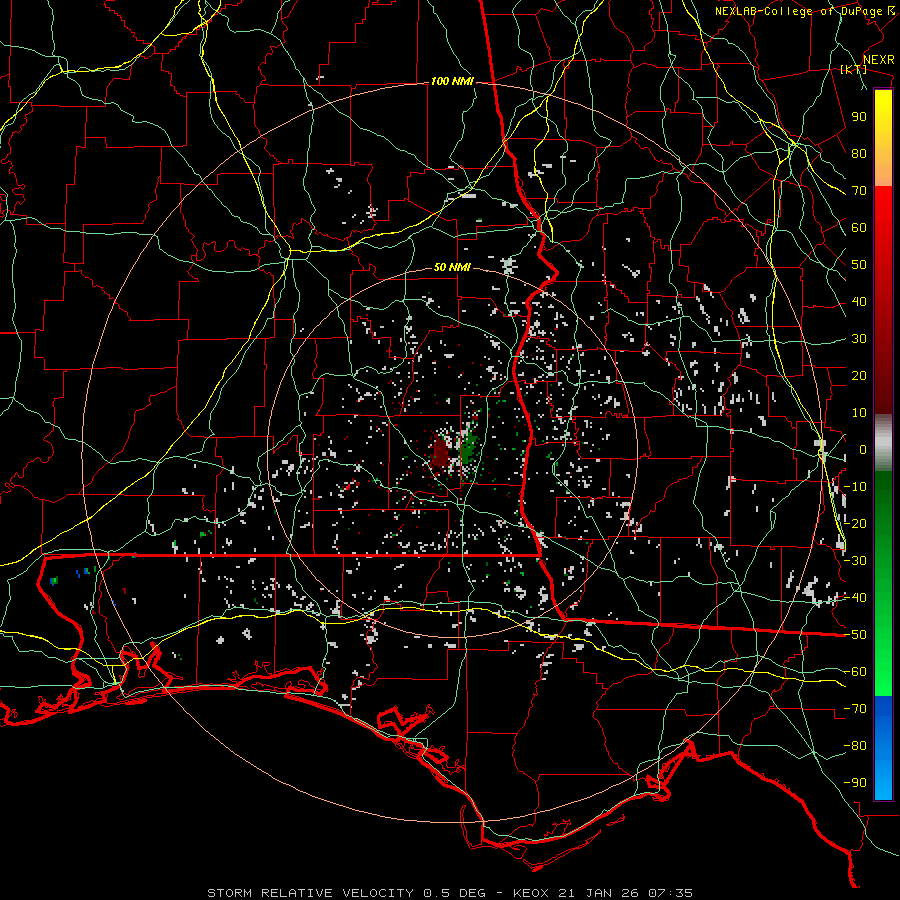Click the 90 value on the velocity scale
This screenshot has height=900, width=900.
[x=859, y=117]
